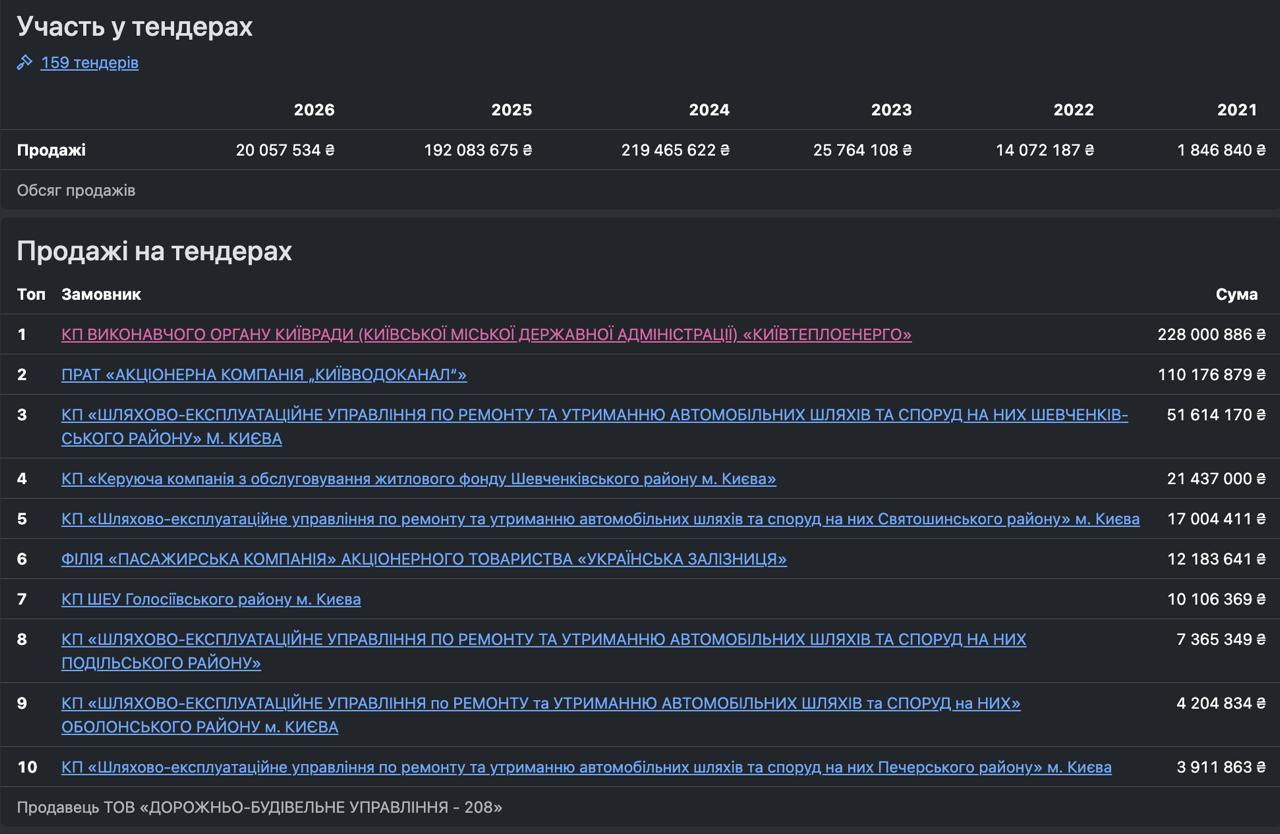This screenshot has width=1280, height=834.
Task: Click the 4 204 834 ₴ amount
Action: 1221,703
